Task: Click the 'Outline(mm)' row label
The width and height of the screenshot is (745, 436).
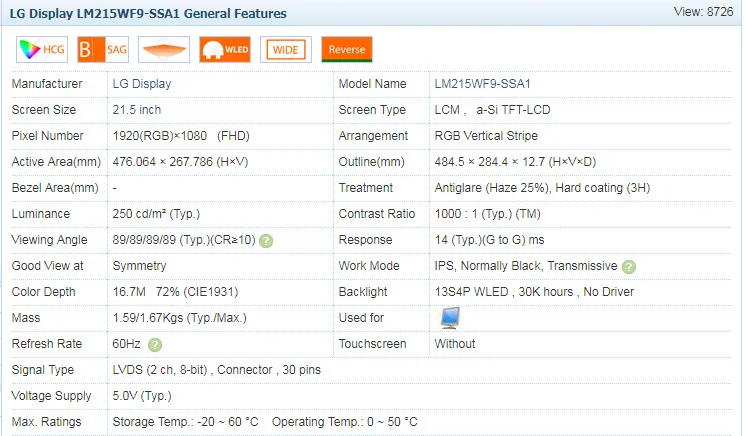Action: tap(372, 162)
